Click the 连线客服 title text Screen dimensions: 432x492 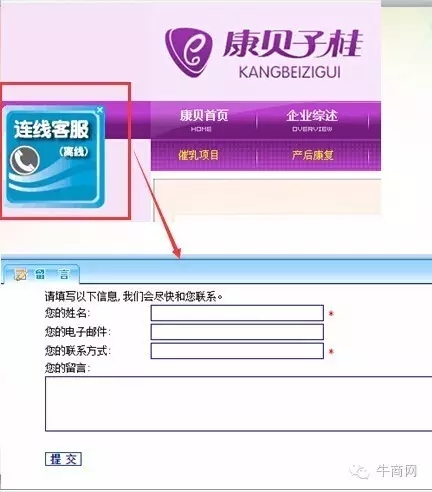(51, 130)
